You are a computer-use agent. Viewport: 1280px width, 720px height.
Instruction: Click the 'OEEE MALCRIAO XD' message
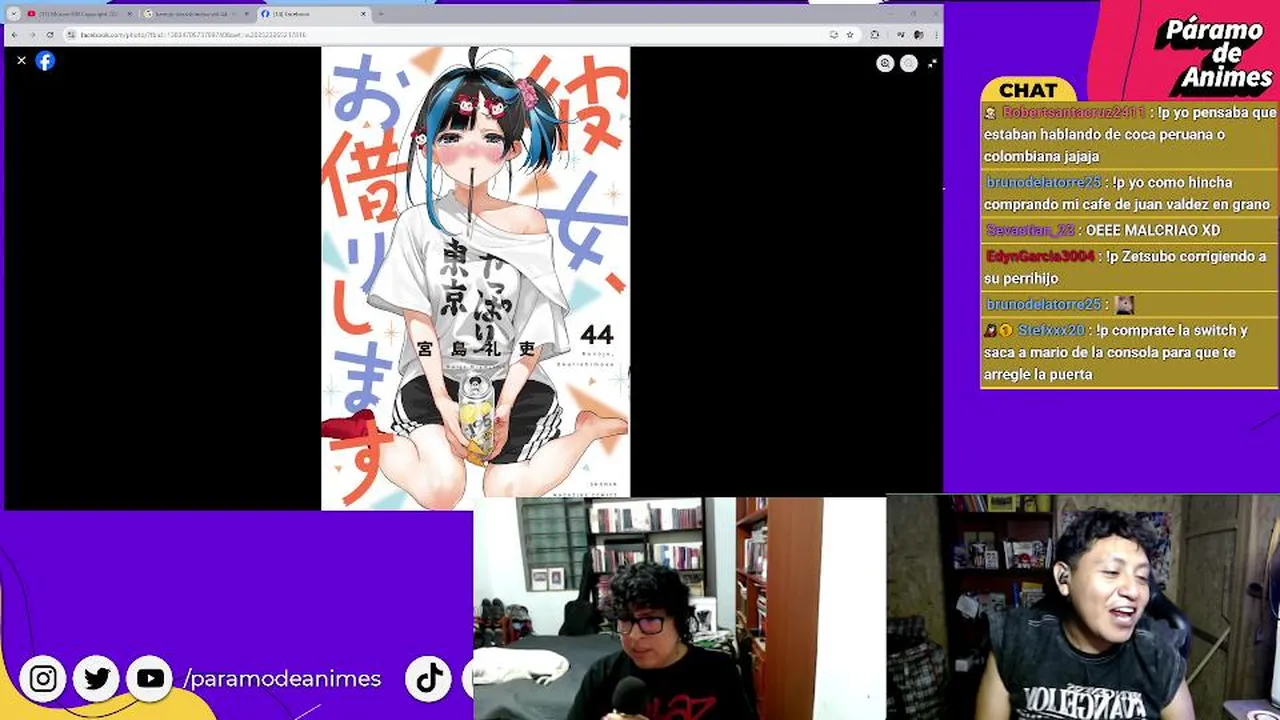(1153, 231)
